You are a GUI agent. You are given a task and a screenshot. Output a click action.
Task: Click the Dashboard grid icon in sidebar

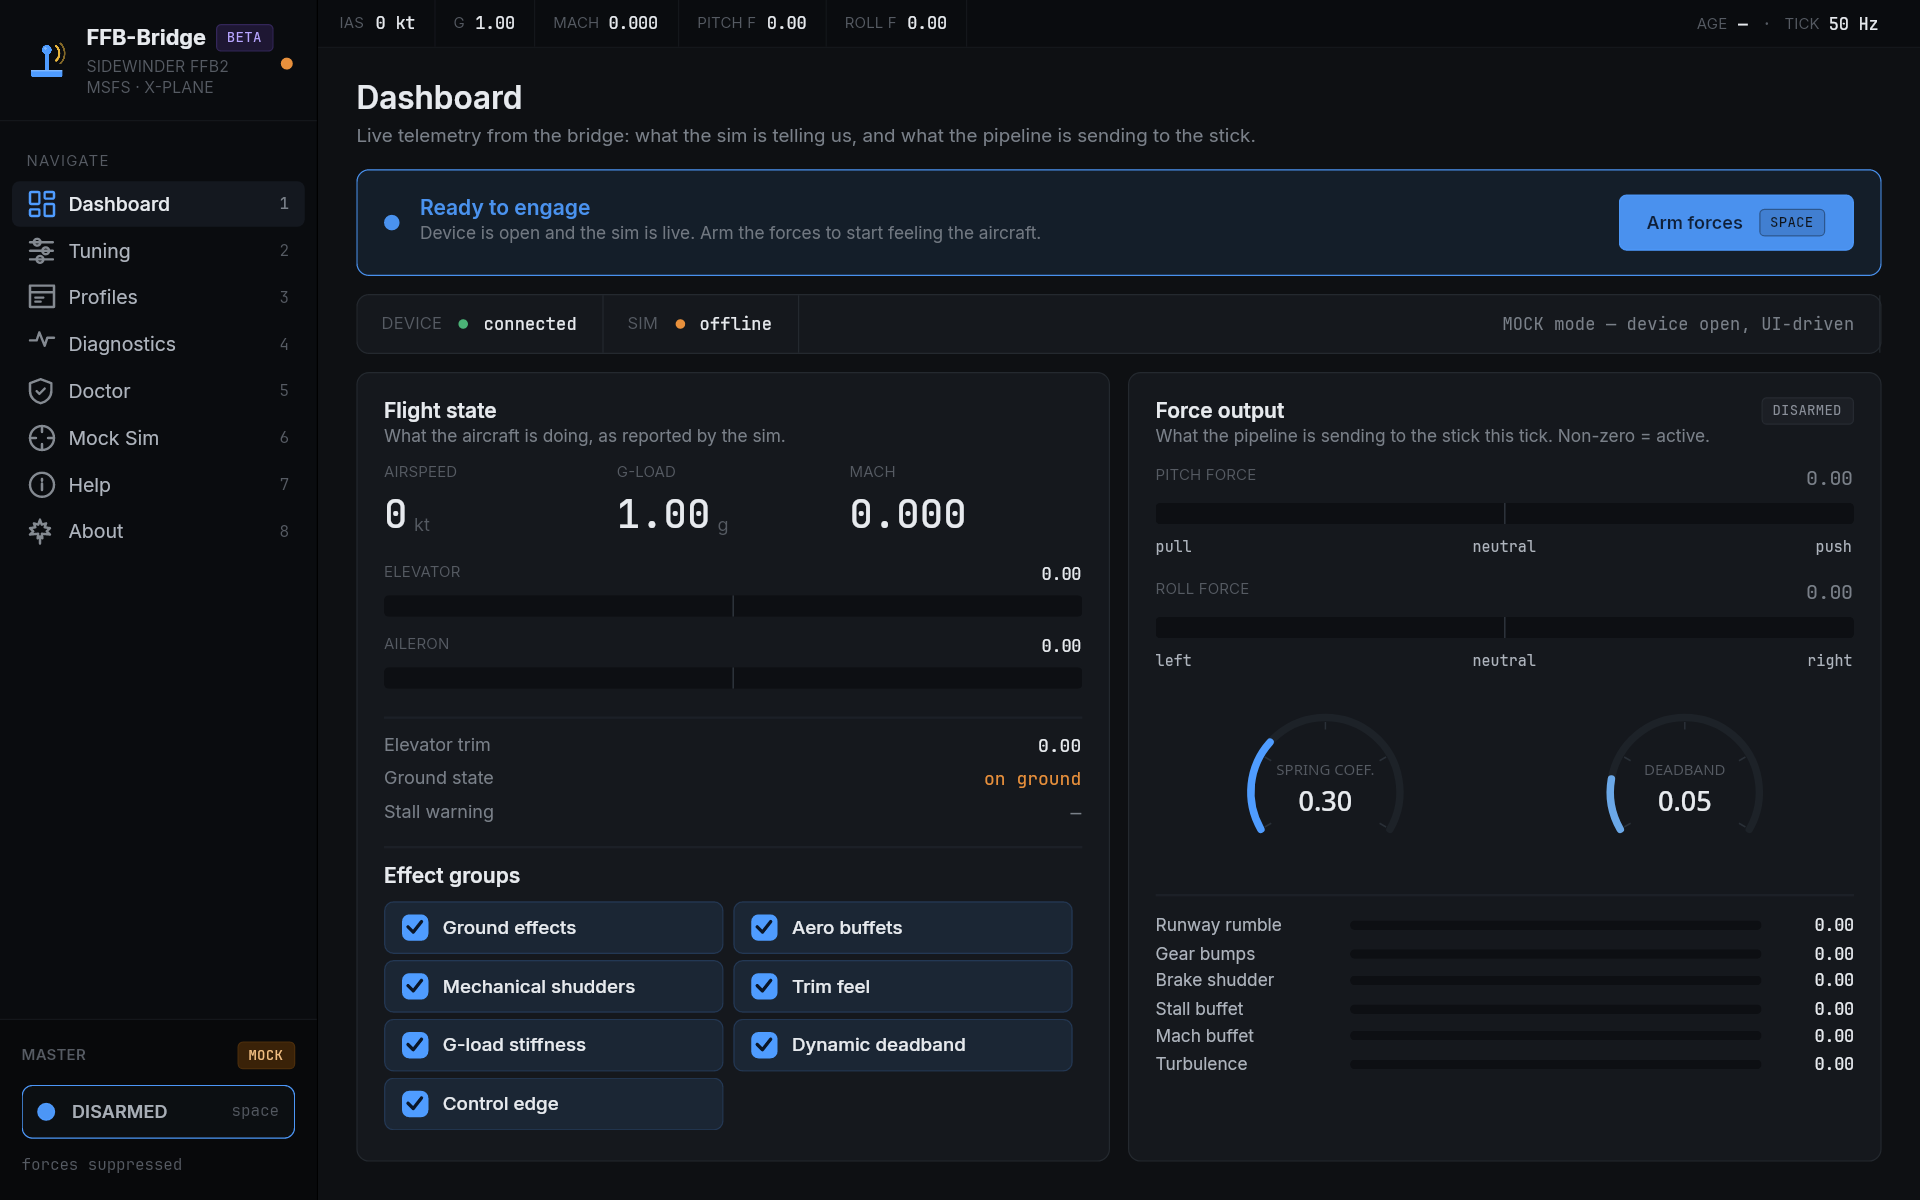(41, 204)
